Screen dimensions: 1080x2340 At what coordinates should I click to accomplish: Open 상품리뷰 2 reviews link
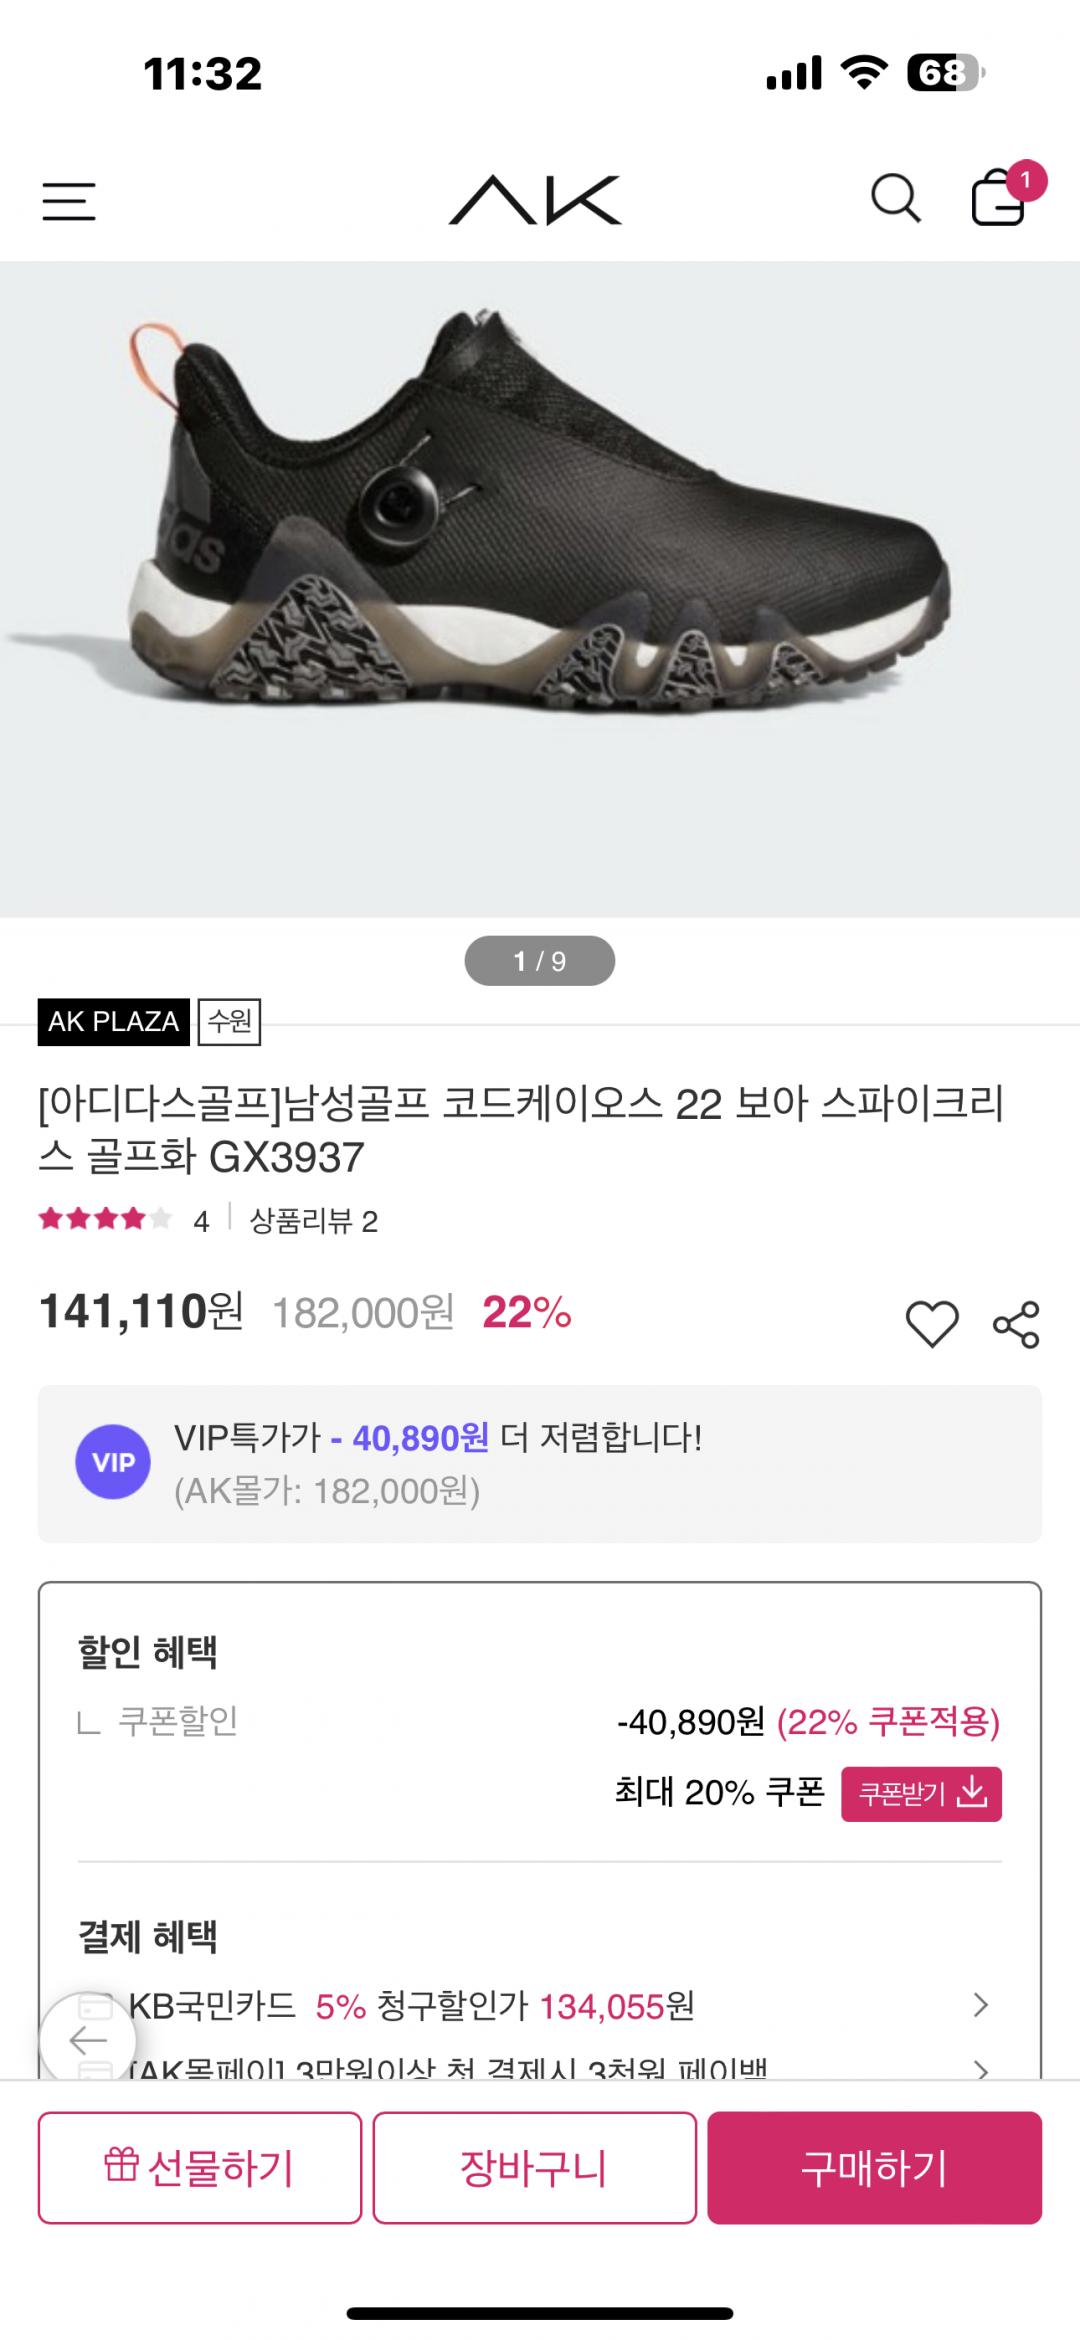tap(313, 1221)
